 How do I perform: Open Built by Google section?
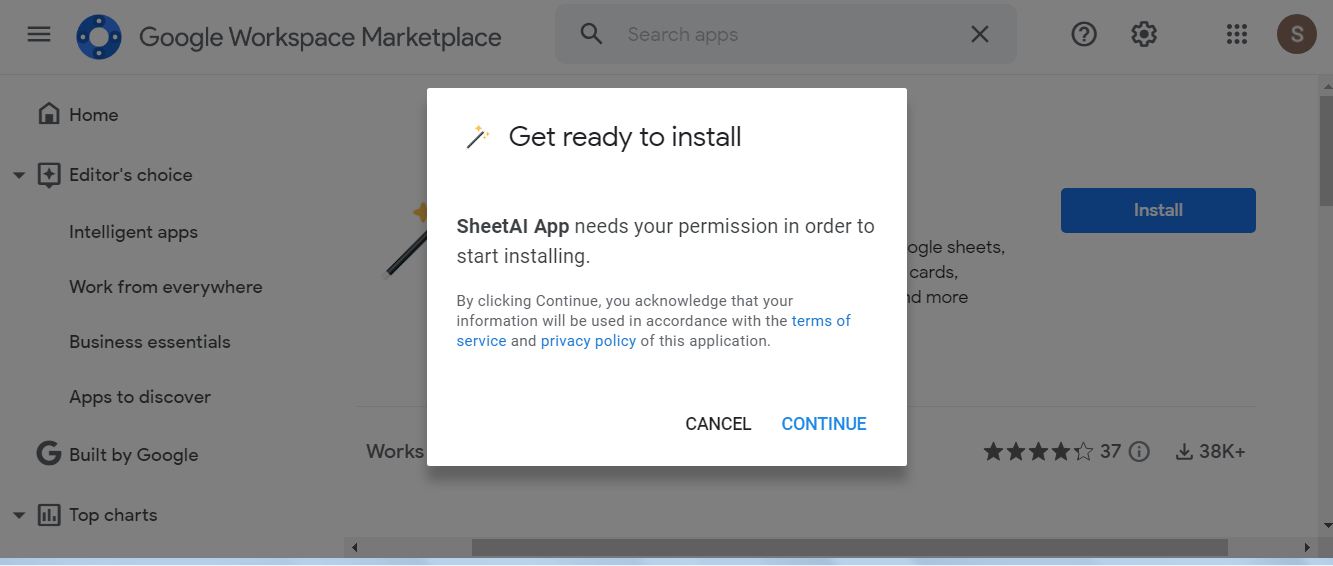click(x=134, y=455)
